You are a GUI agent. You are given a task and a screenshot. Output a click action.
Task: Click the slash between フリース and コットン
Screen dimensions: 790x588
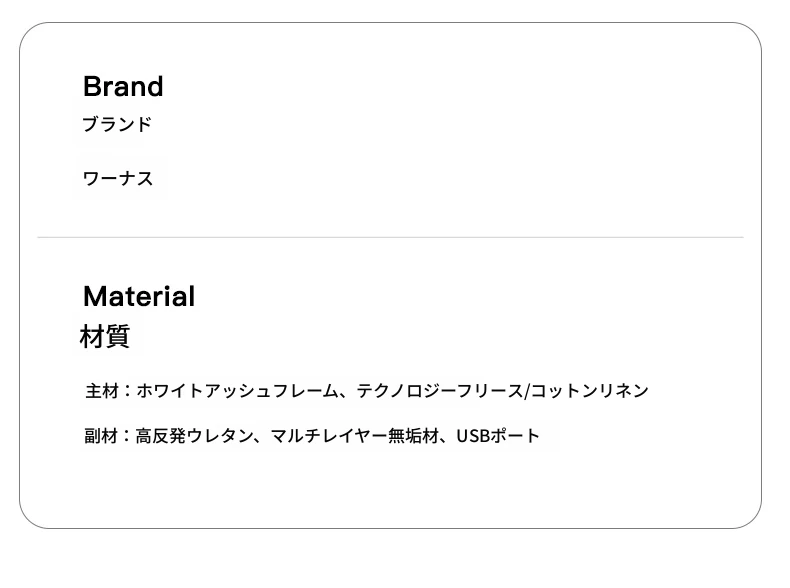point(526,390)
